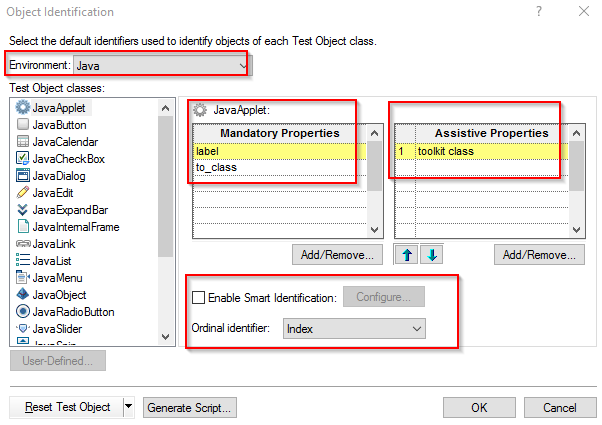Select the JavaMenu class text

[x=58, y=278]
